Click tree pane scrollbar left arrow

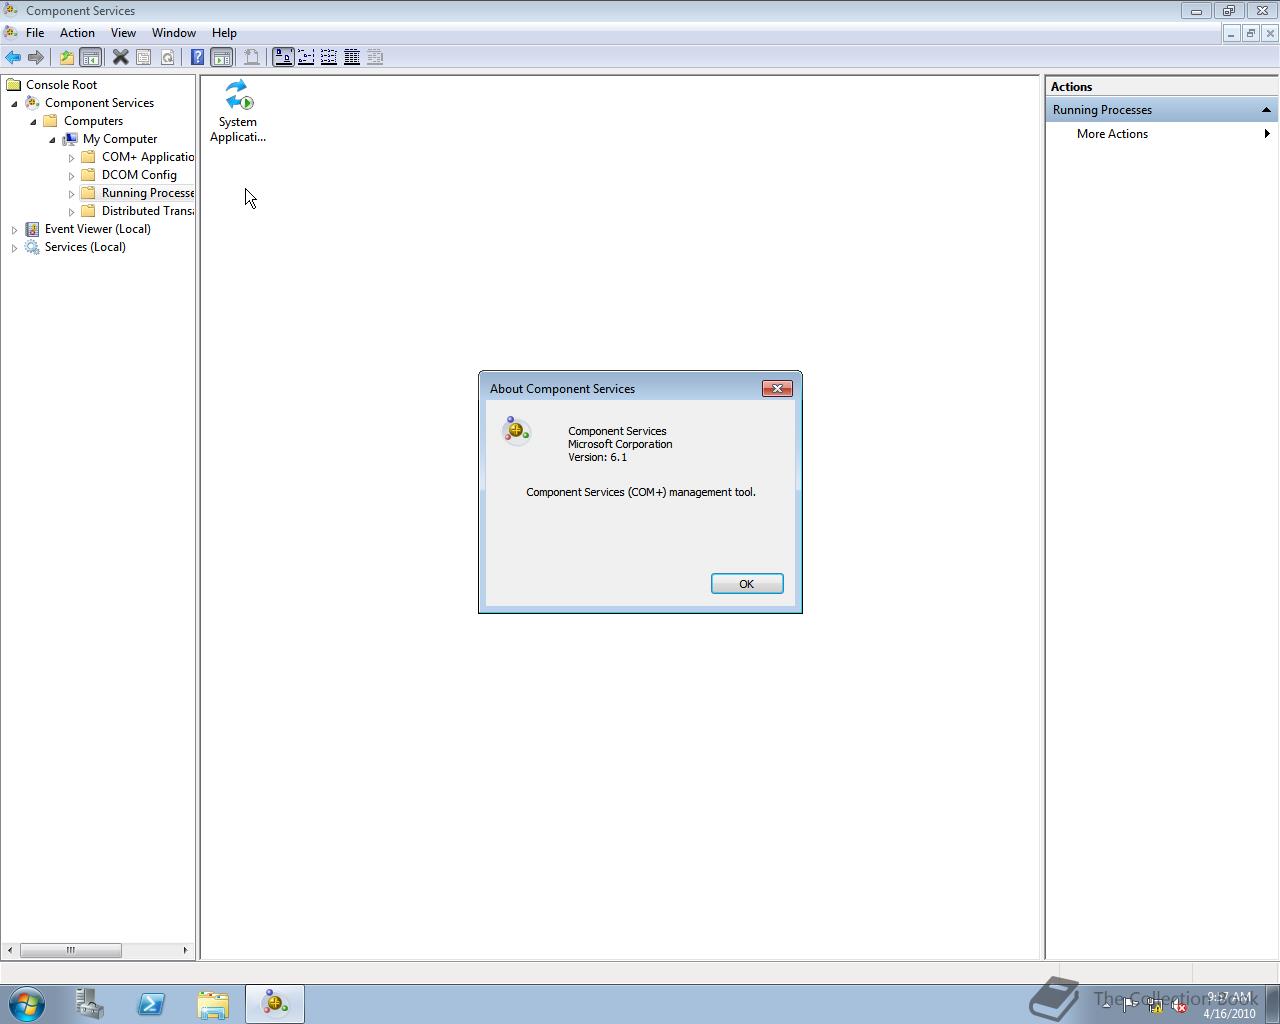[x=10, y=950]
